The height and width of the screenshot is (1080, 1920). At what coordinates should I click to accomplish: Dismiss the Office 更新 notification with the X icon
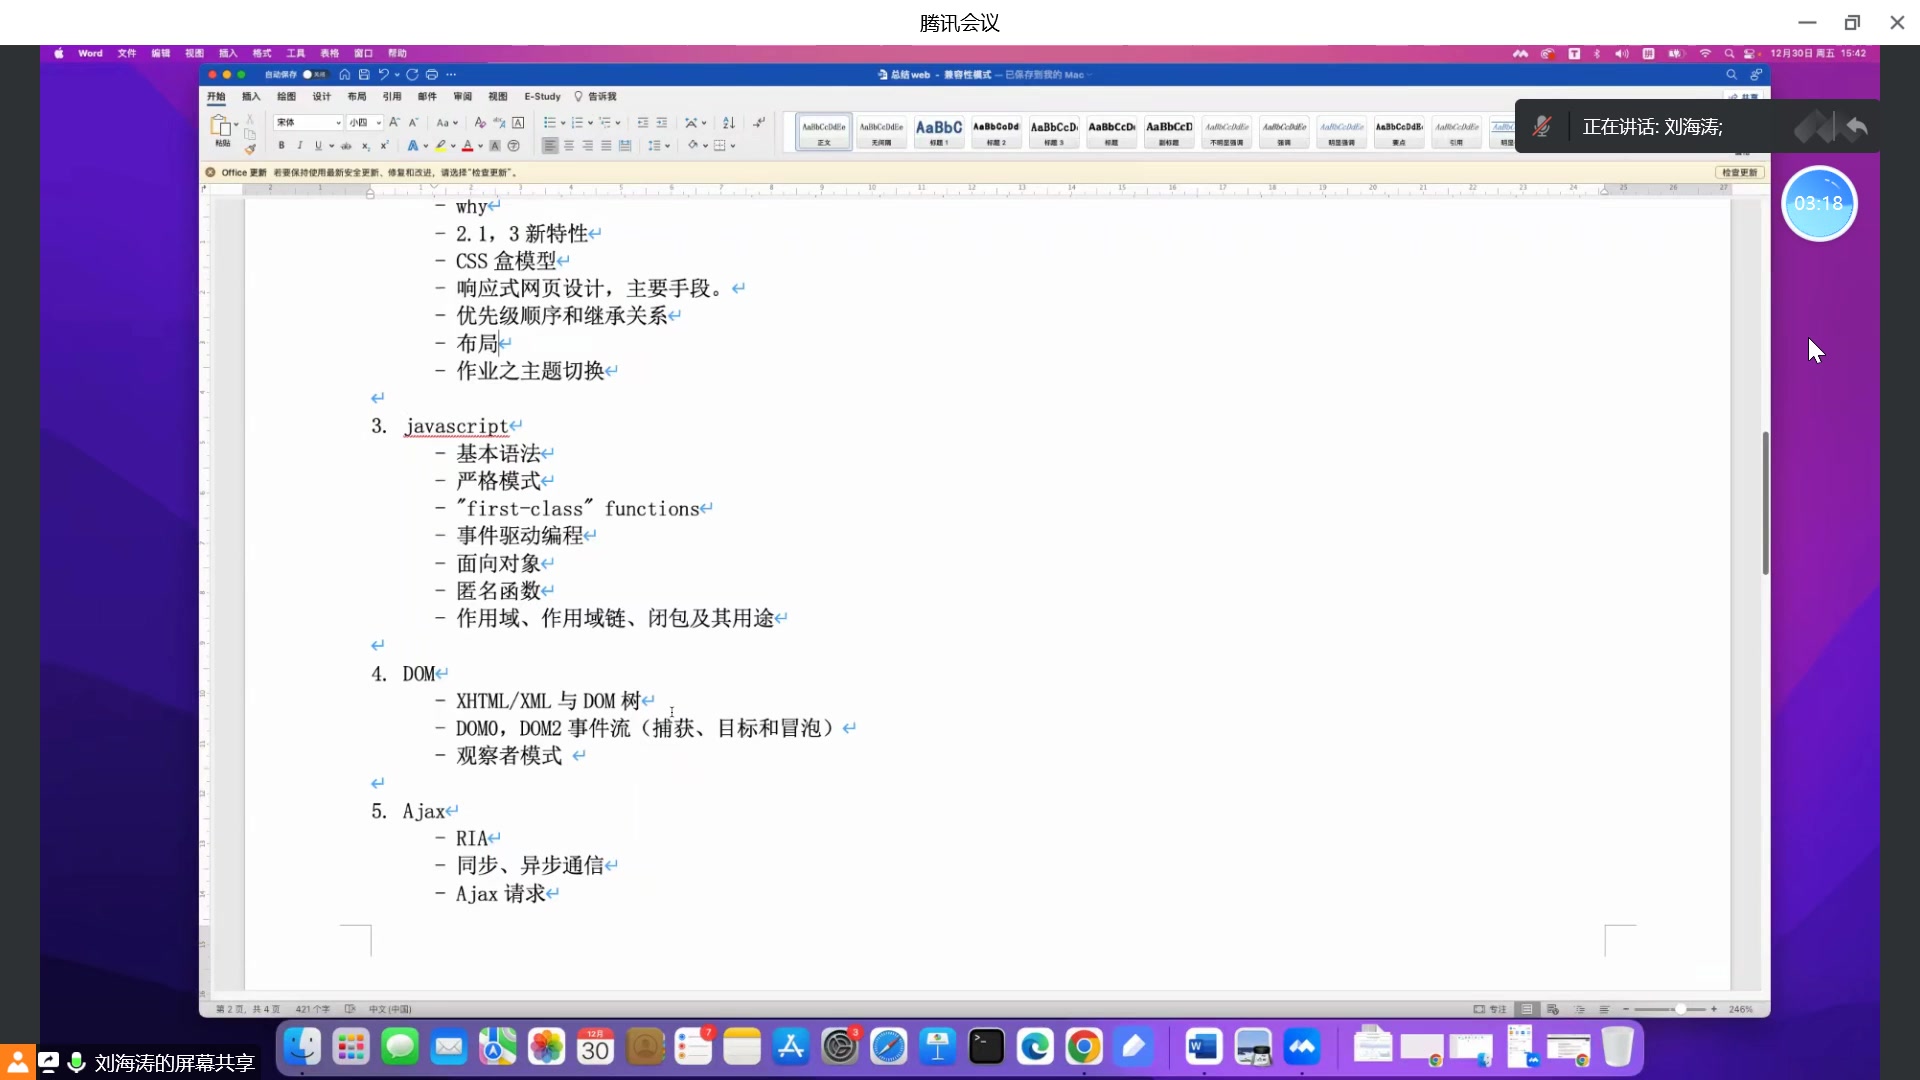[x=211, y=172]
